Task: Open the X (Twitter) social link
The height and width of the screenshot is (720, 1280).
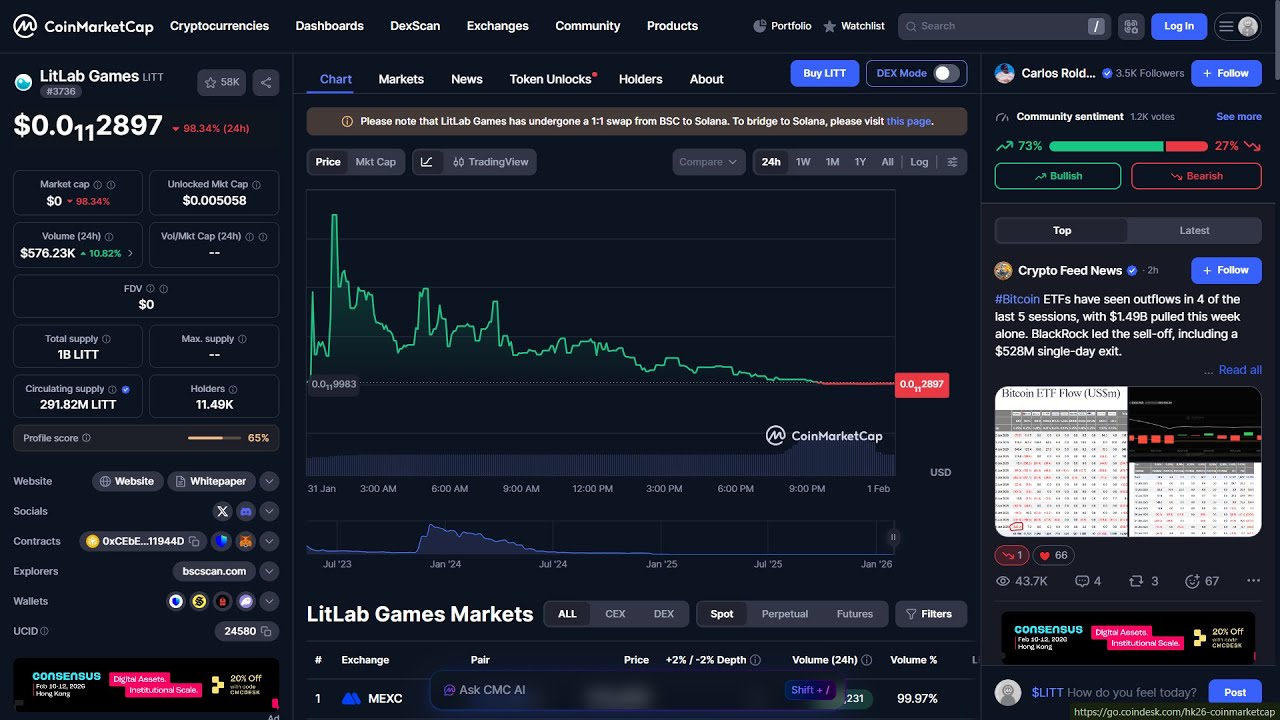Action: [x=222, y=511]
